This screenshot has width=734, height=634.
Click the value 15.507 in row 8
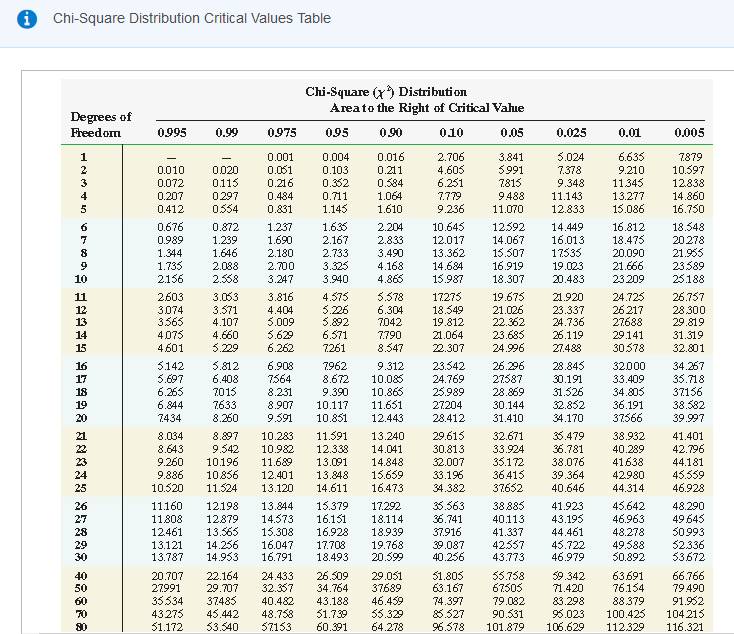(508, 253)
